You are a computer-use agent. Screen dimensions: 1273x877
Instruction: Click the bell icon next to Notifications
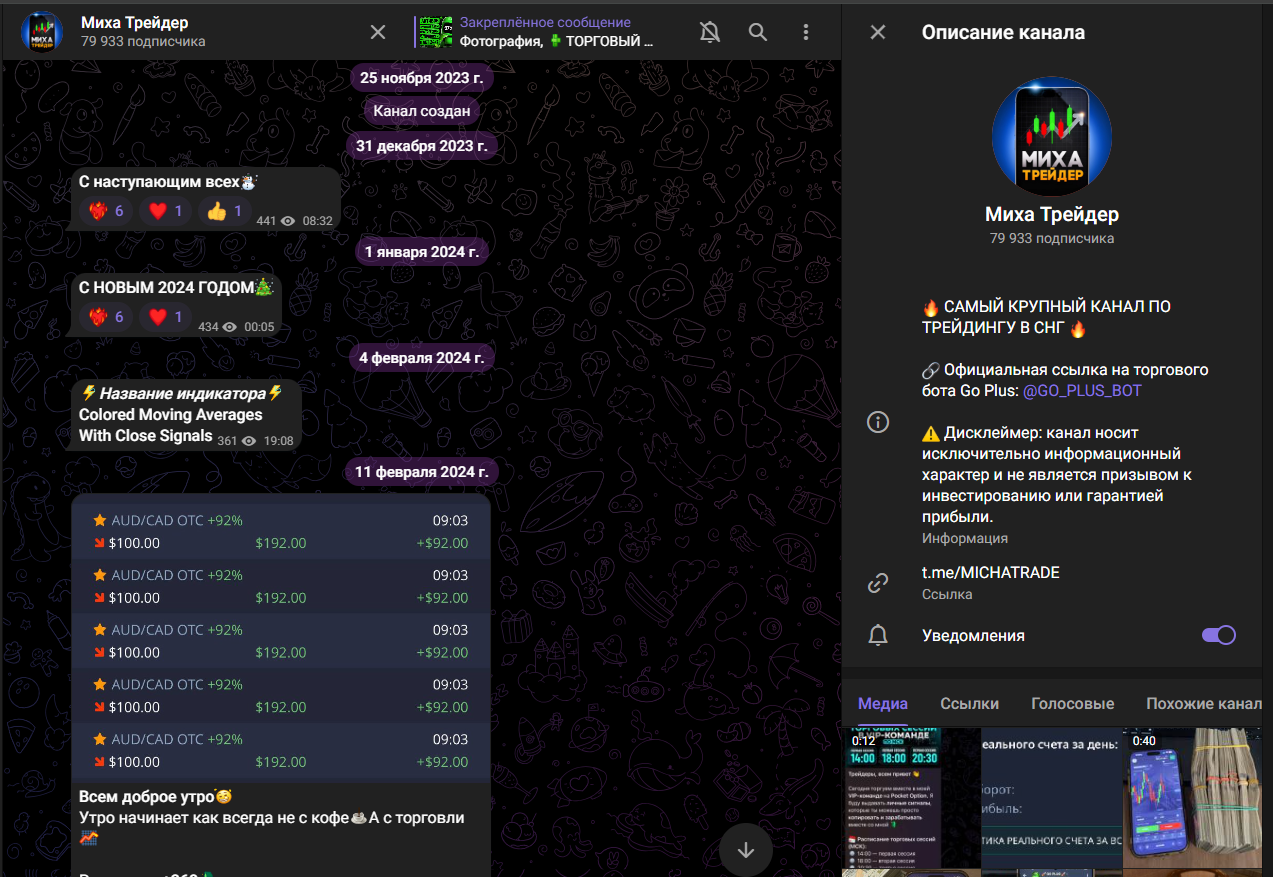(877, 635)
